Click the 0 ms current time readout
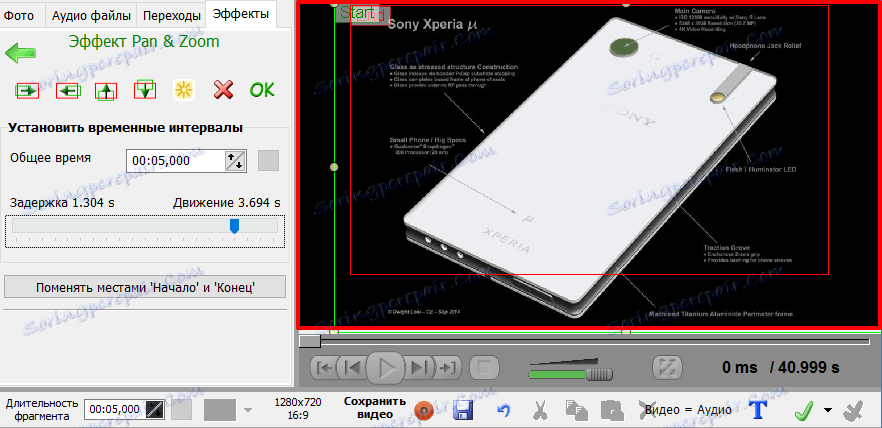 pyautogui.click(x=740, y=367)
